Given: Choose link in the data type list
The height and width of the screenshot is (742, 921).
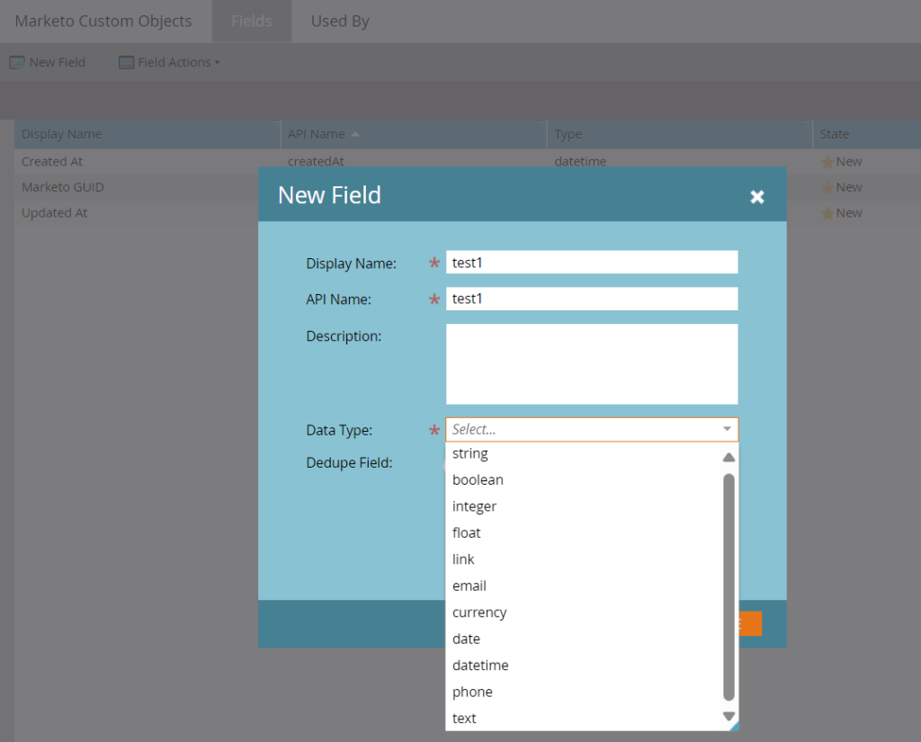Looking at the screenshot, I should click(x=463, y=560).
